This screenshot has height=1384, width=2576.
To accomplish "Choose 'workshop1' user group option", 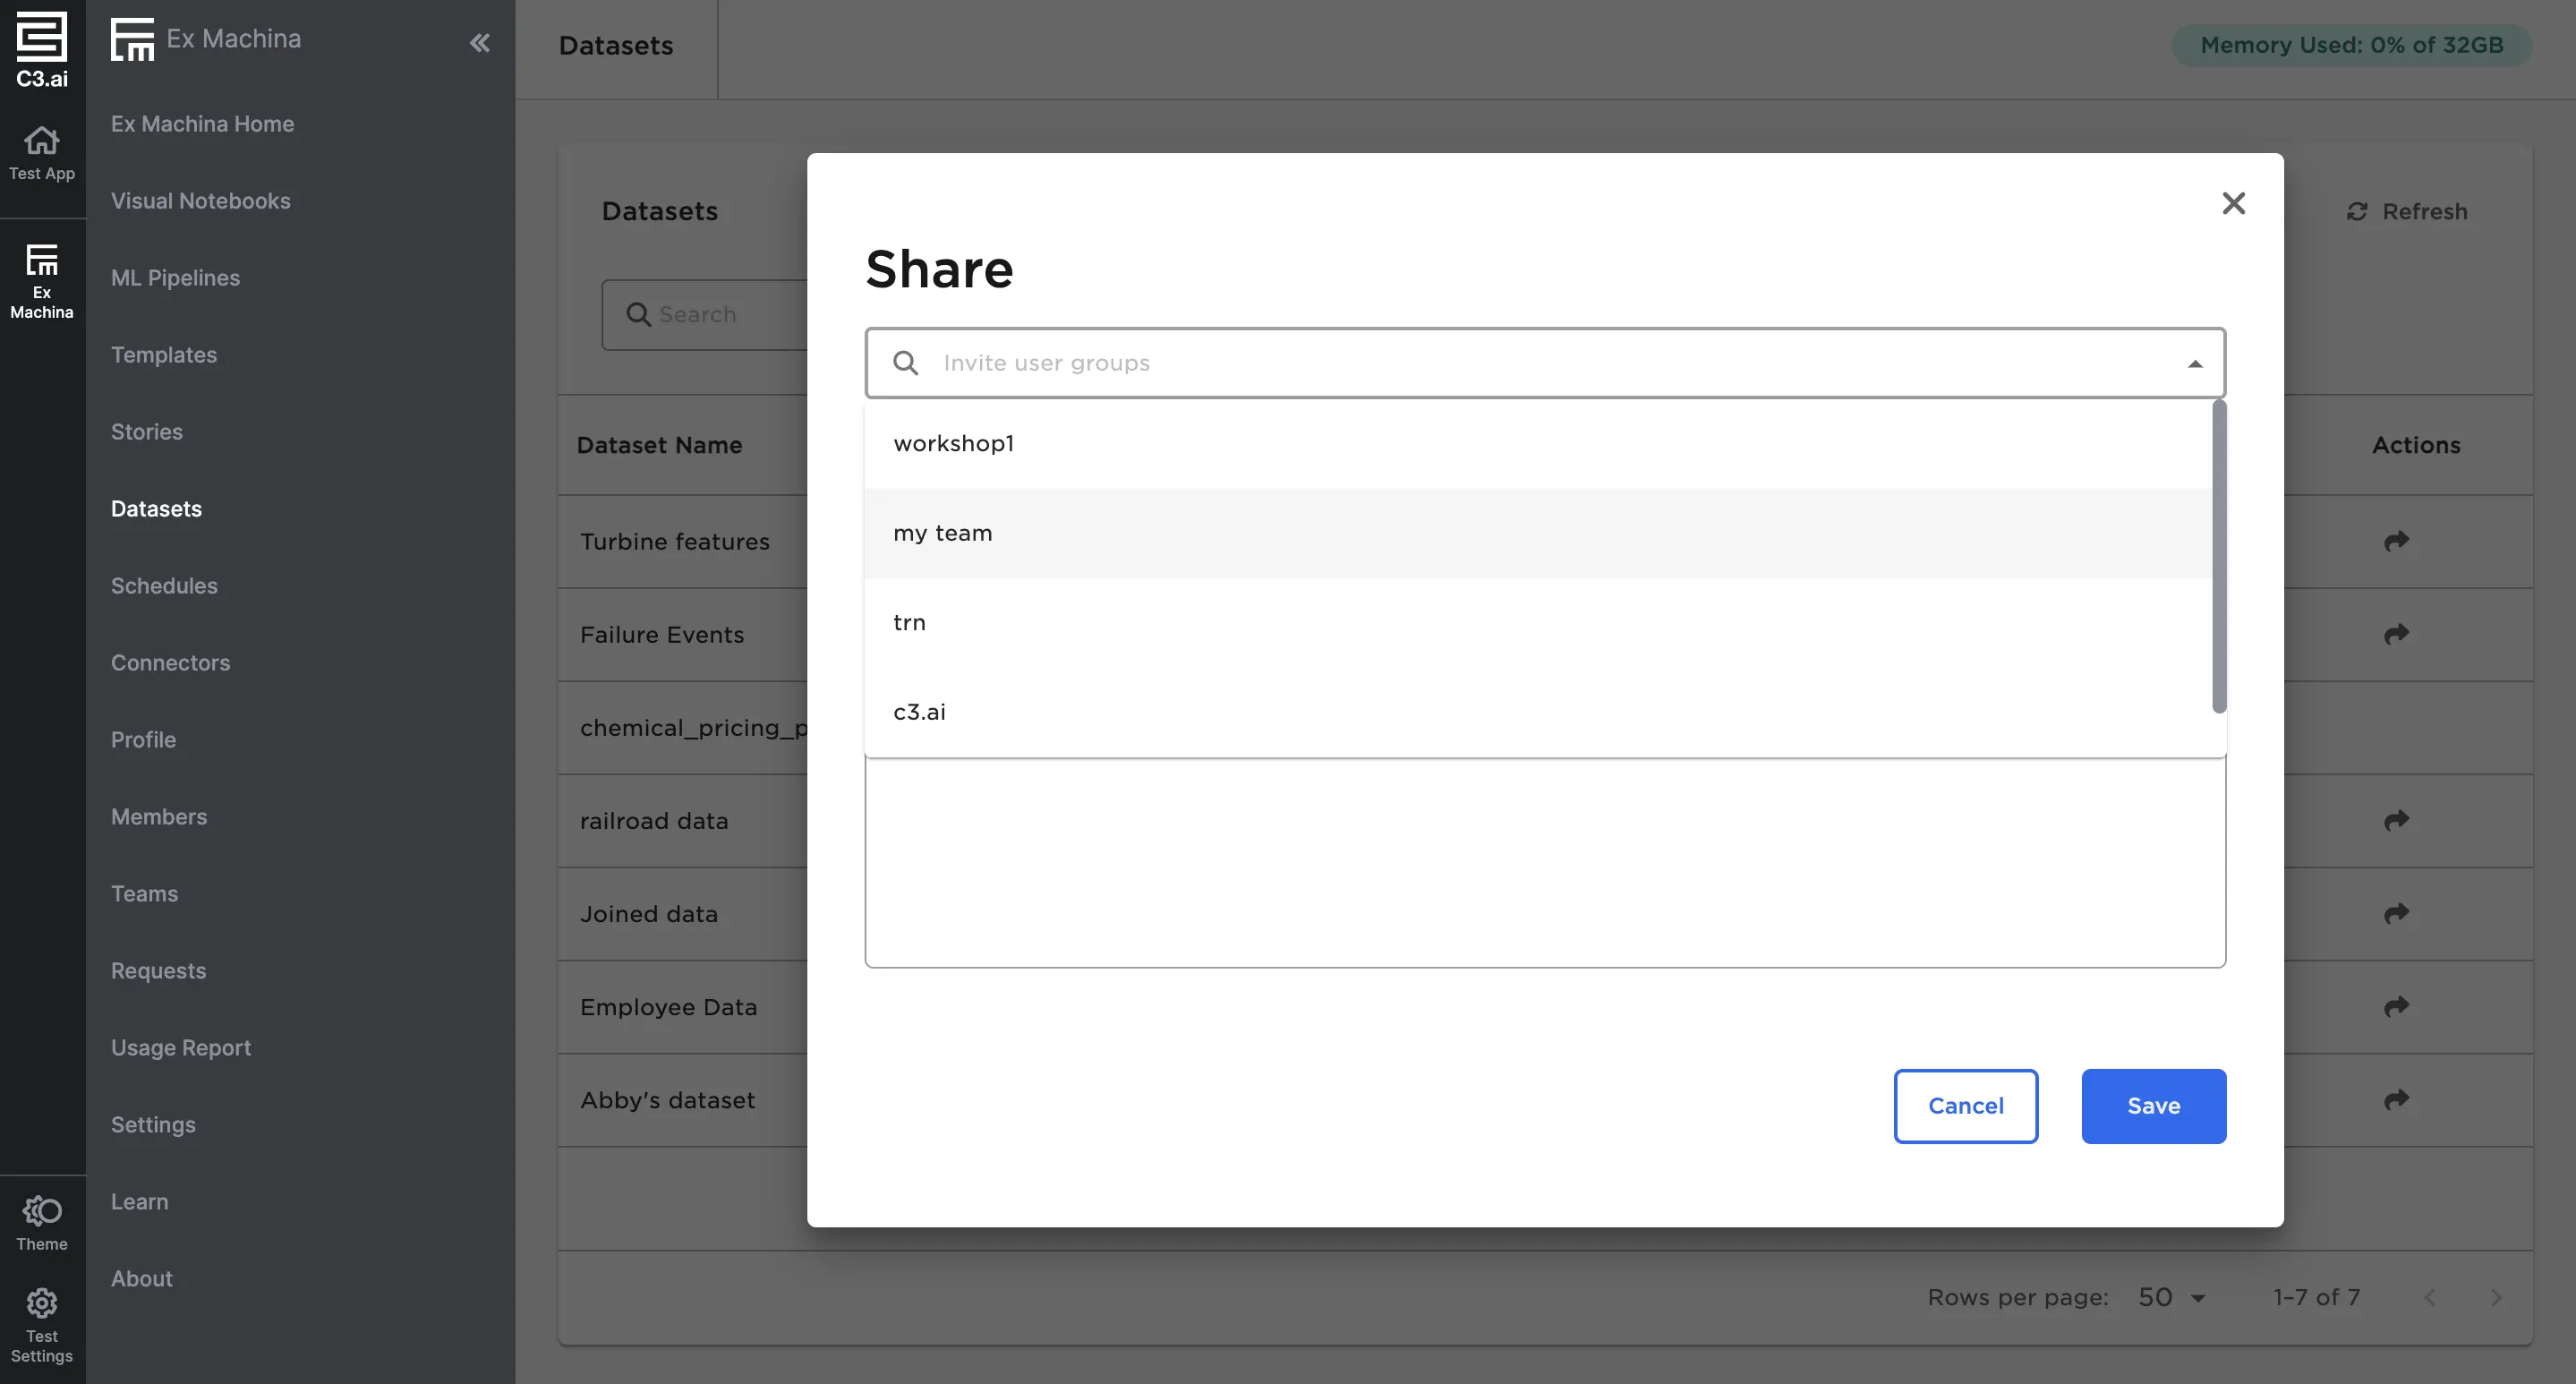I will (x=953, y=443).
